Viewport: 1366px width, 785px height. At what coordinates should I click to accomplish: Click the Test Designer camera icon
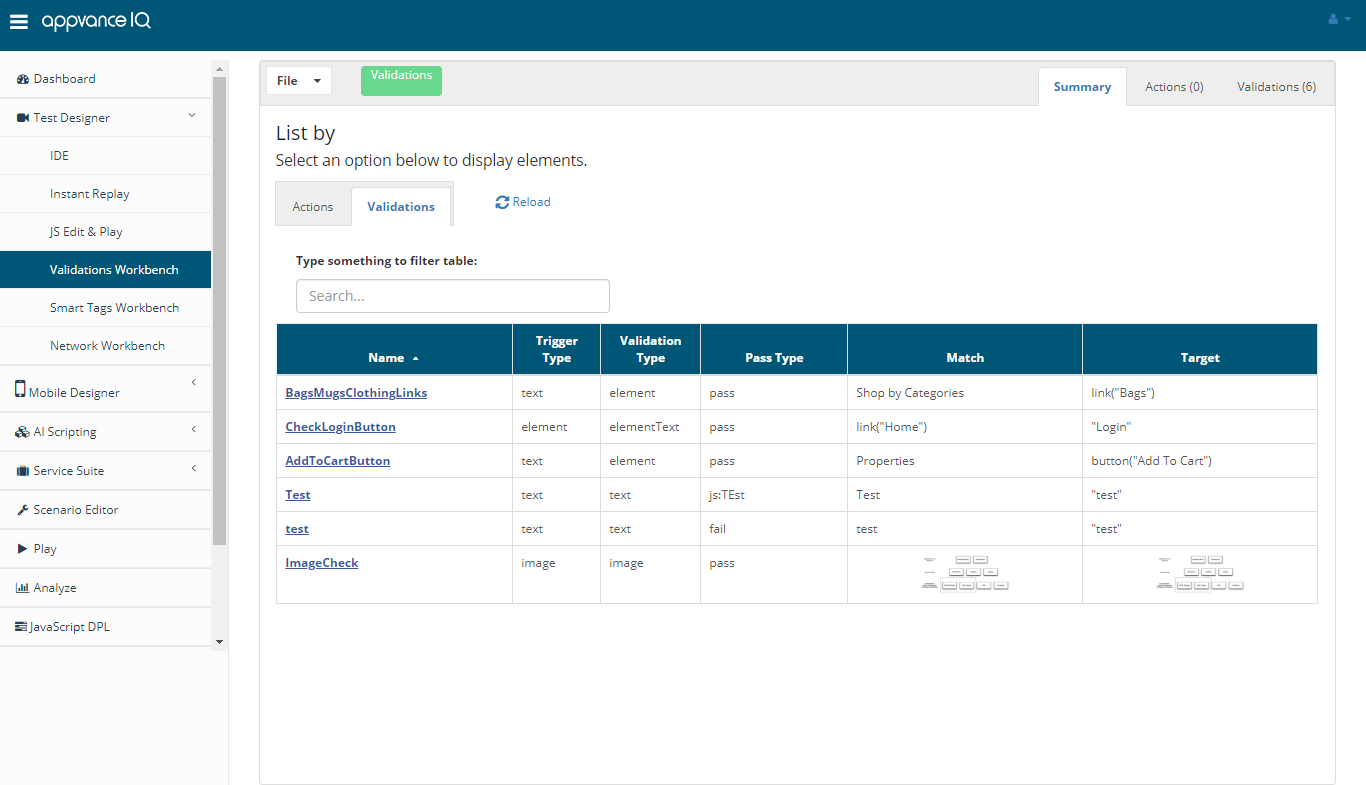tap(23, 118)
